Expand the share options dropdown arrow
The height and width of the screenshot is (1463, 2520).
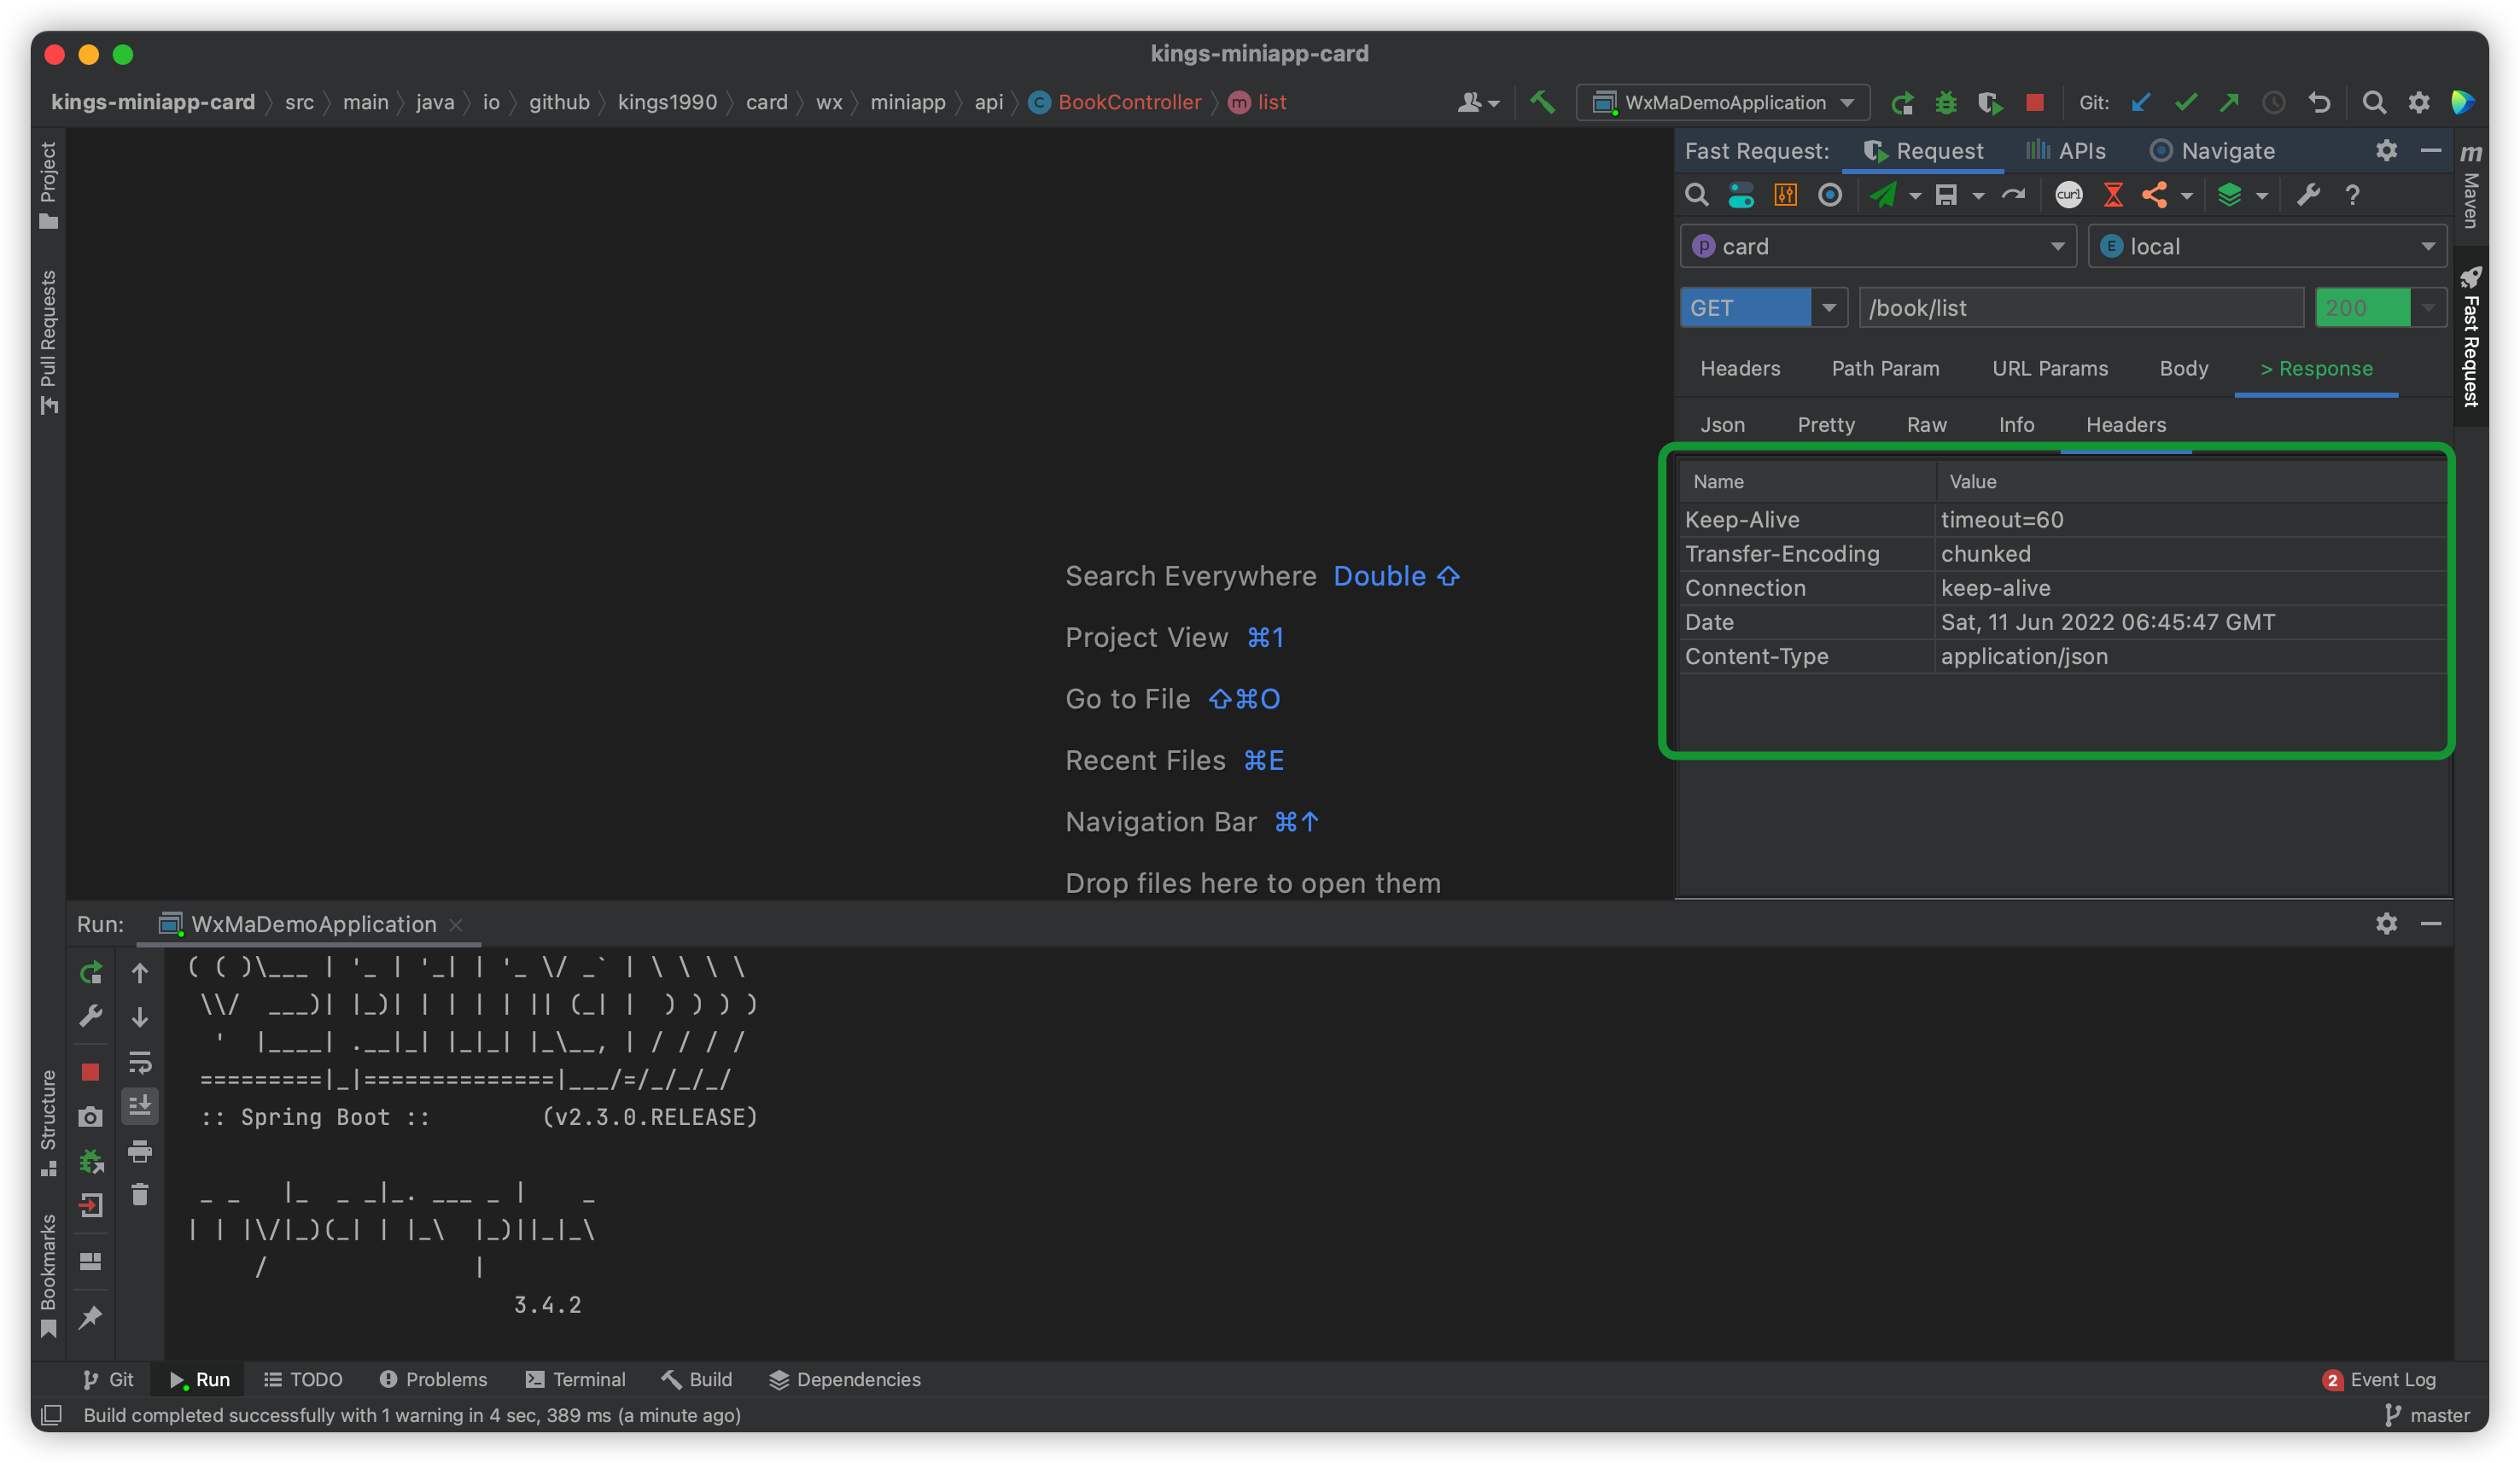(2187, 197)
